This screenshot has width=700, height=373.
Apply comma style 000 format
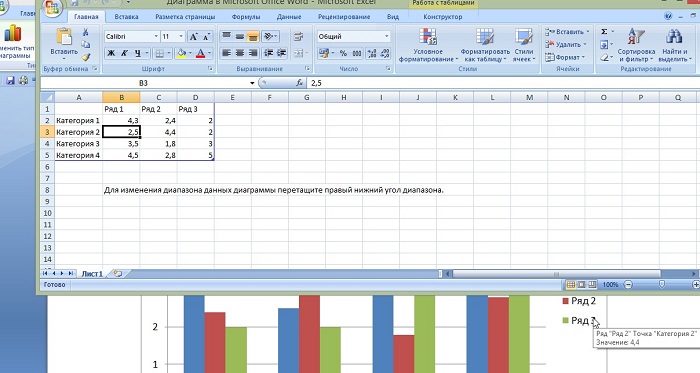(x=357, y=54)
